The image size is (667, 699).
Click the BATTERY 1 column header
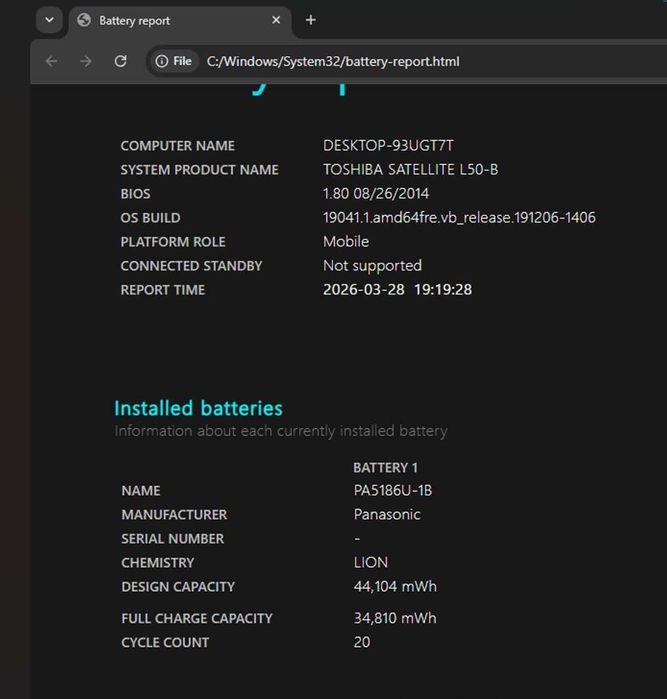click(x=385, y=468)
